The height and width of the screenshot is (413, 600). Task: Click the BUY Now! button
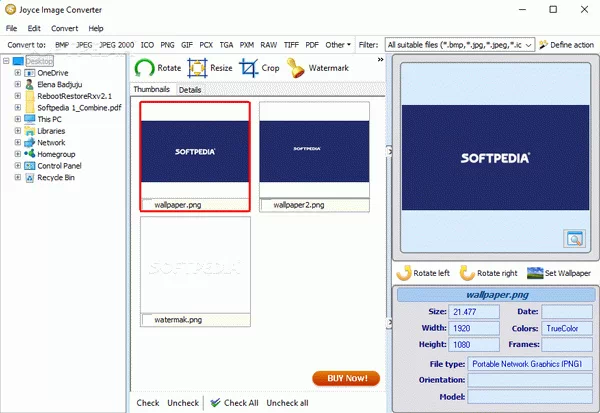click(x=346, y=378)
